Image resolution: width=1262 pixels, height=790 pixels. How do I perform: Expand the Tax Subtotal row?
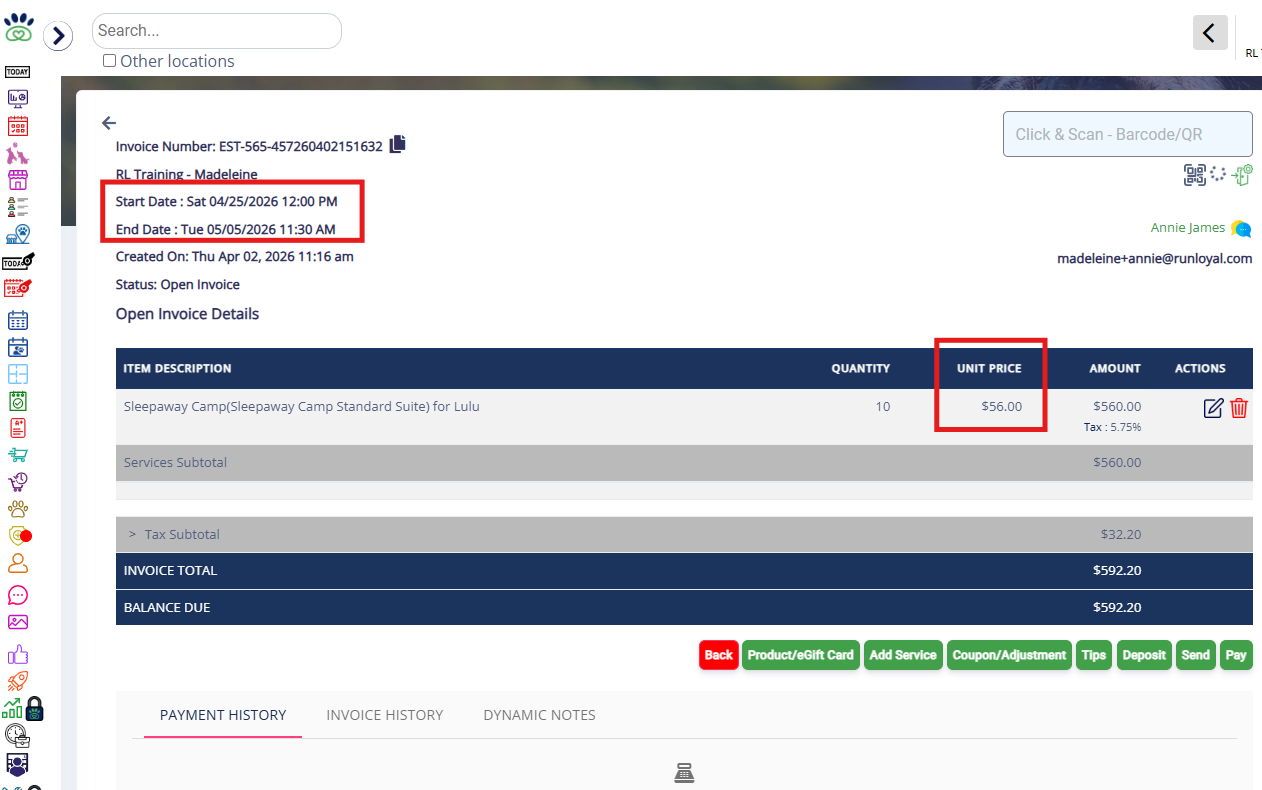(x=132, y=534)
